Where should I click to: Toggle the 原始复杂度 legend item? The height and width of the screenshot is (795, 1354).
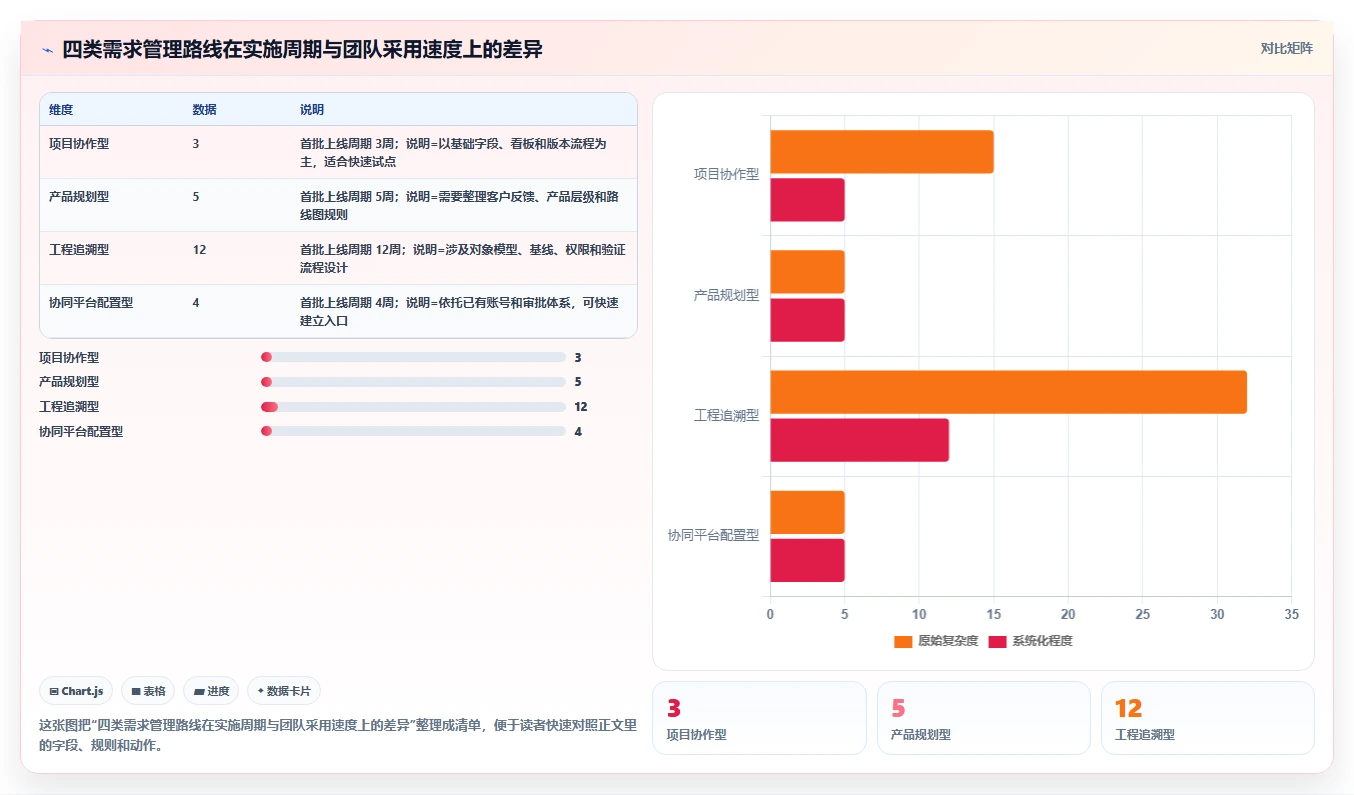[x=936, y=641]
